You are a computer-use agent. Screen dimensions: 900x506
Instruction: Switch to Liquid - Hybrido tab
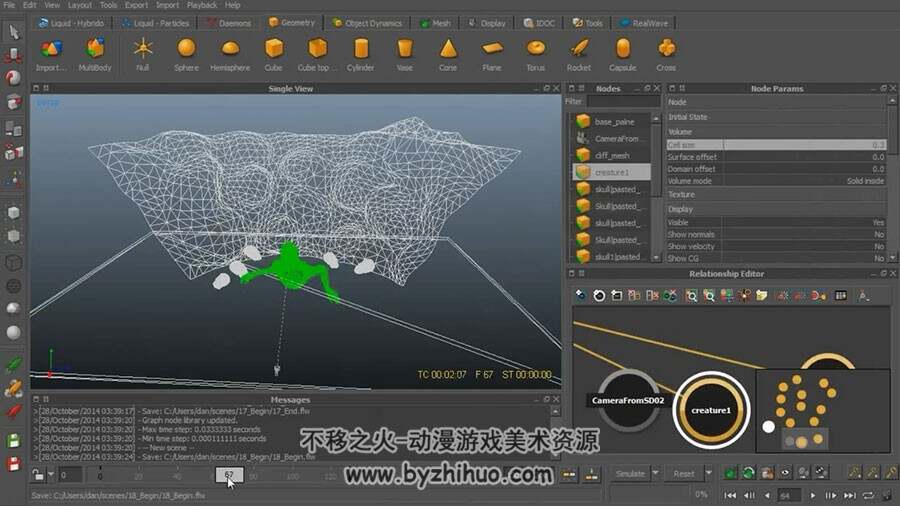[71, 24]
